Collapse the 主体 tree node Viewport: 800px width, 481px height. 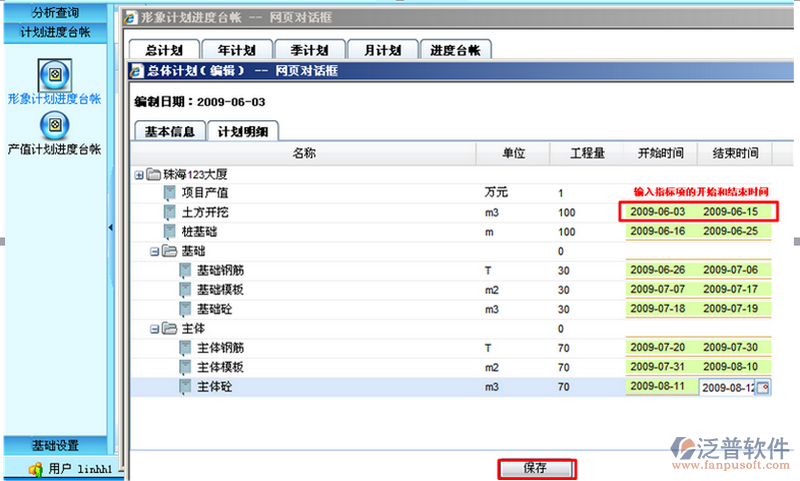pos(154,329)
